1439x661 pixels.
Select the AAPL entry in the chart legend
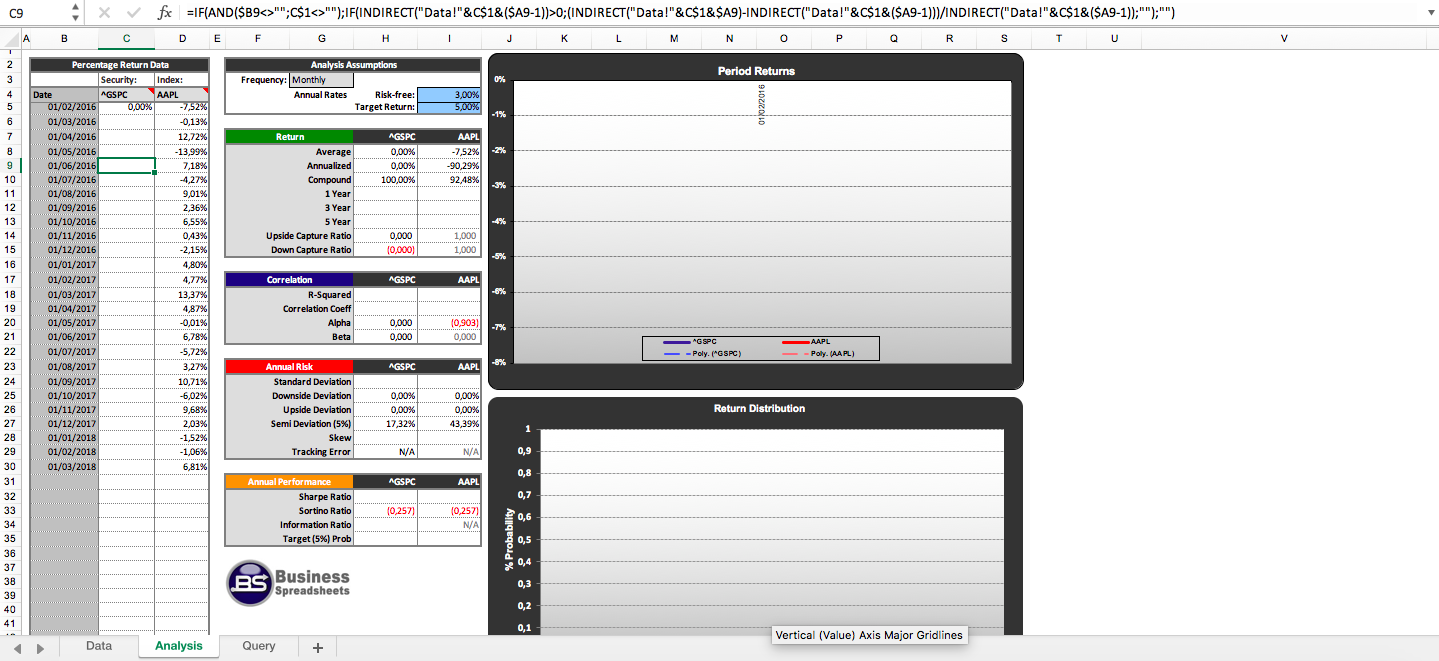click(822, 340)
